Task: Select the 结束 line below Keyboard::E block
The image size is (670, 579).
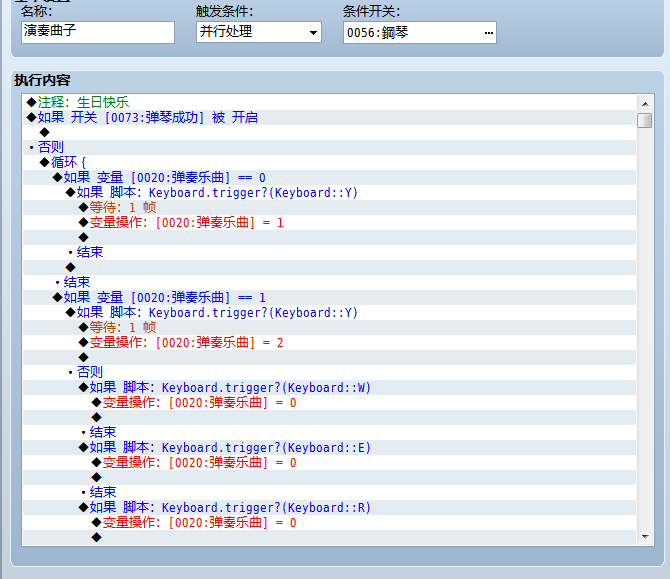Action: pyautogui.click(x=329, y=492)
